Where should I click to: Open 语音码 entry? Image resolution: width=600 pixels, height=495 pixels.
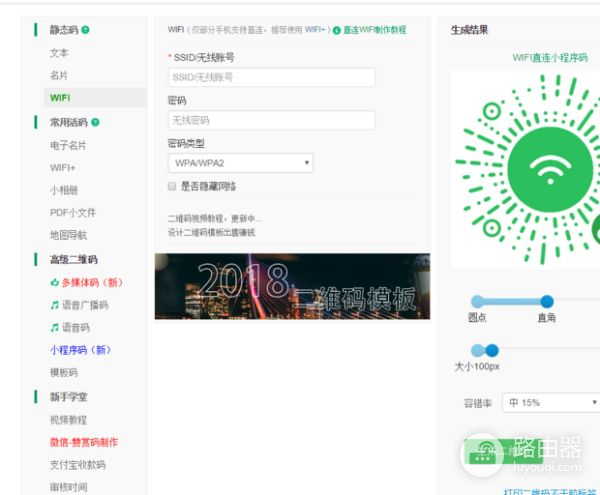point(76,327)
